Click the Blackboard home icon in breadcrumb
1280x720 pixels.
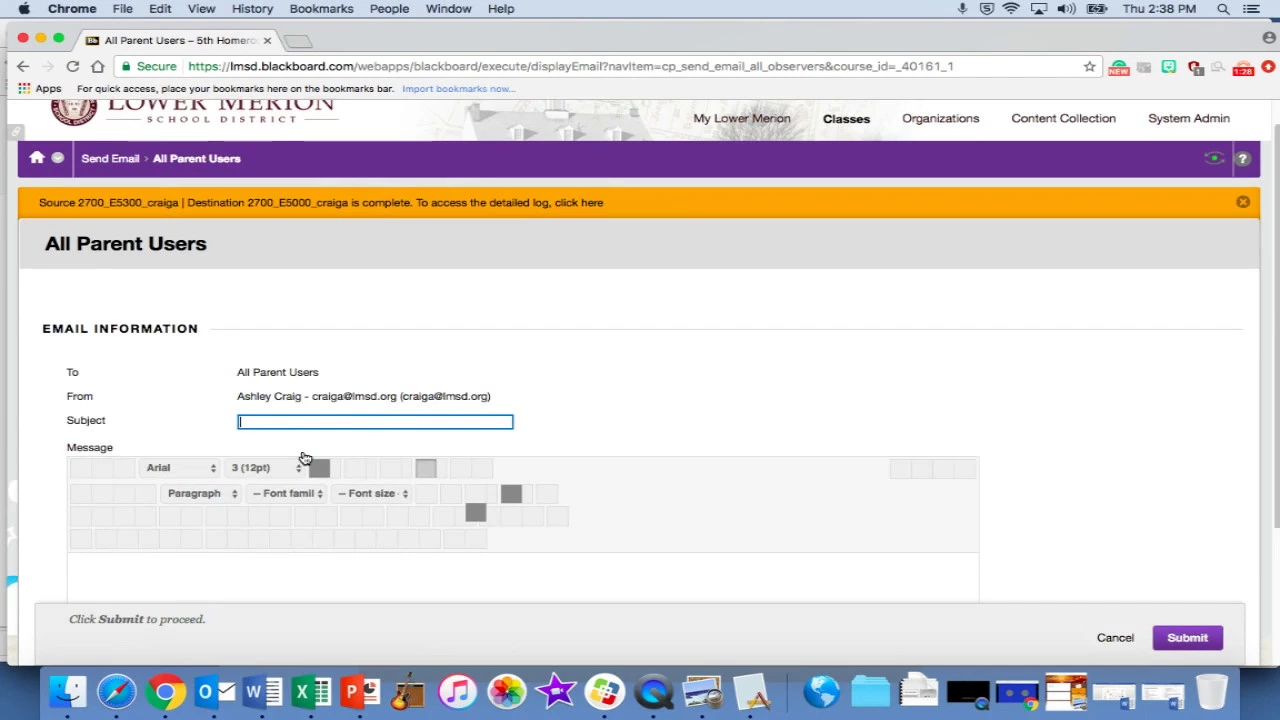(37, 158)
